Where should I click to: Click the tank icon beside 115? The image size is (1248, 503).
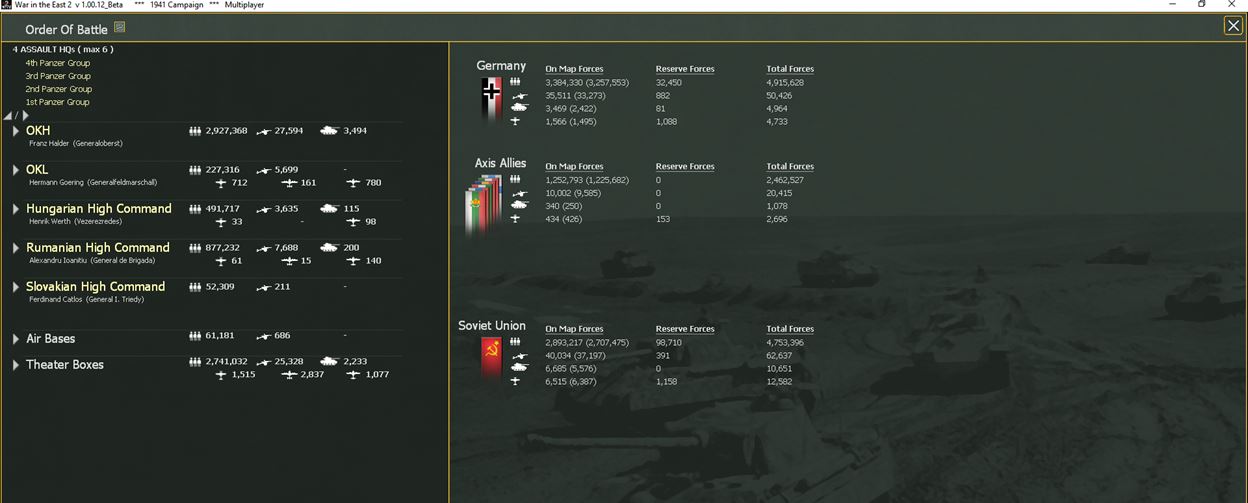click(x=329, y=209)
